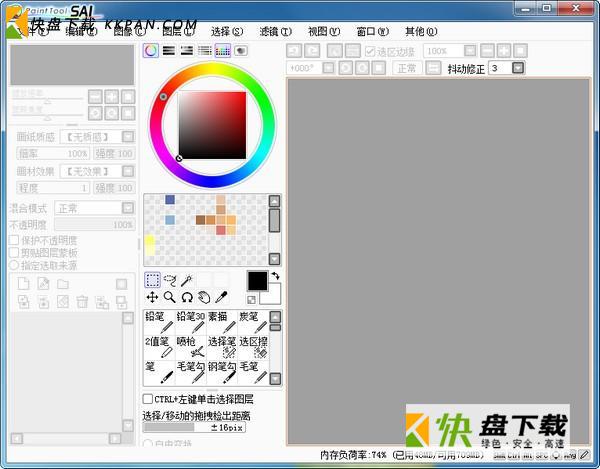Click swatch palette scroll down arrow
This screenshot has height=469, width=600.
[274, 259]
